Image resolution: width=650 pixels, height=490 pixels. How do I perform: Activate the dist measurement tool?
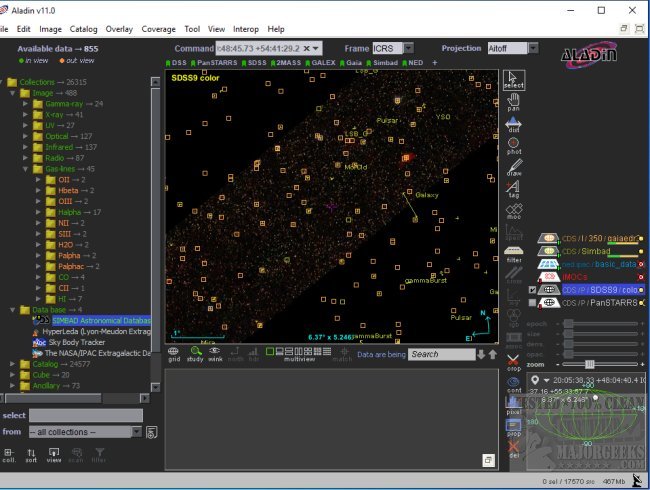pyautogui.click(x=514, y=125)
